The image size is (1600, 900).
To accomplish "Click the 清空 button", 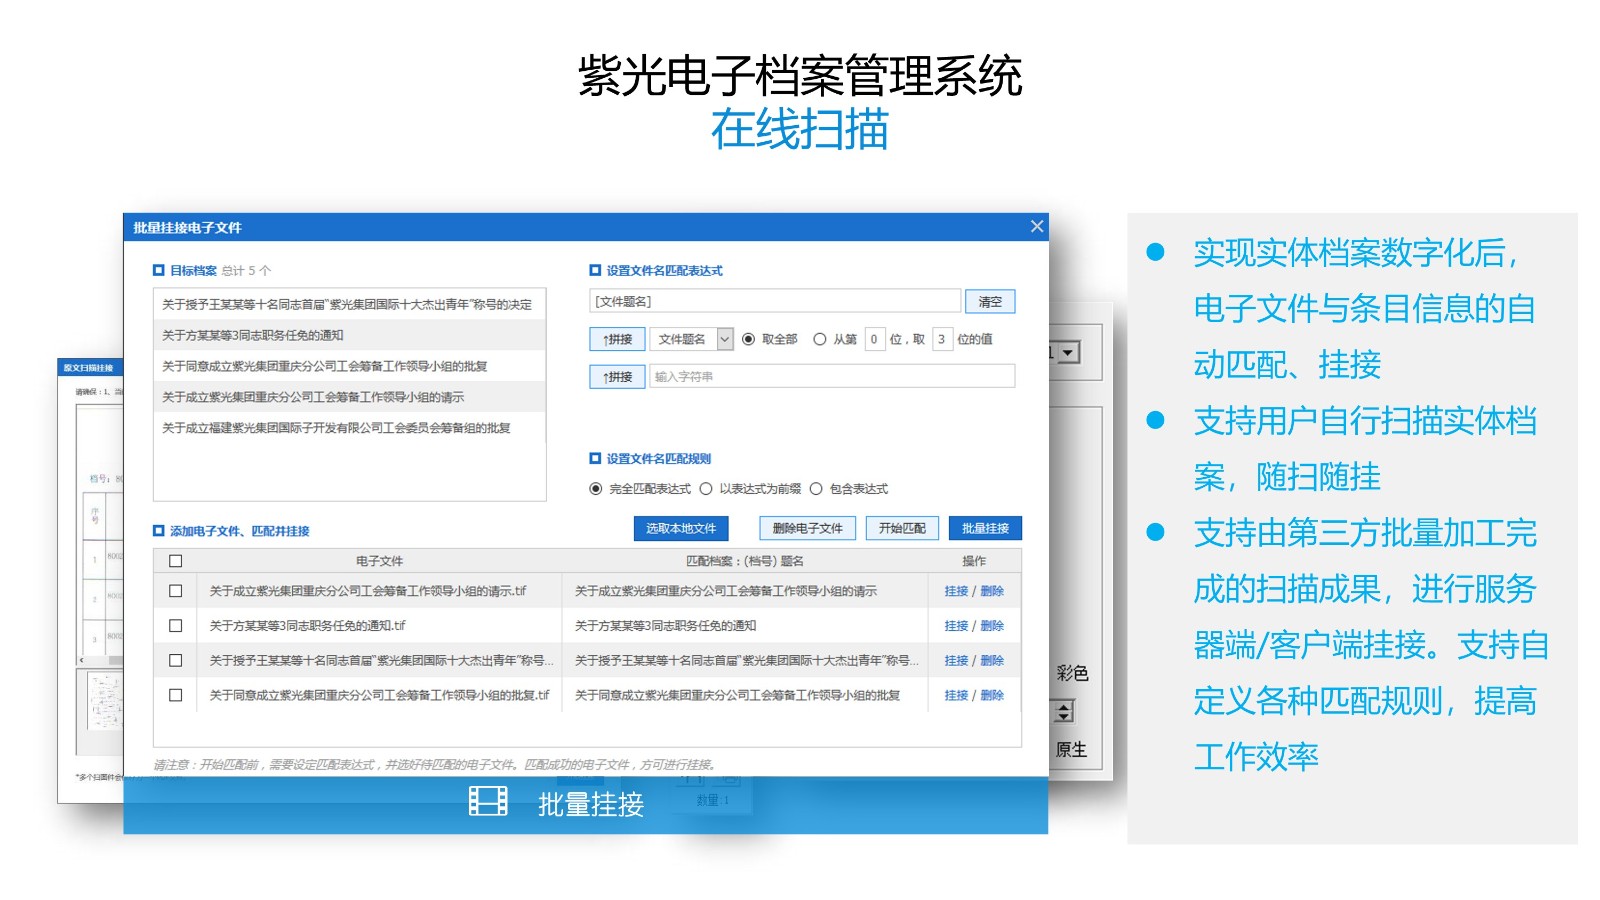I will [x=990, y=301].
